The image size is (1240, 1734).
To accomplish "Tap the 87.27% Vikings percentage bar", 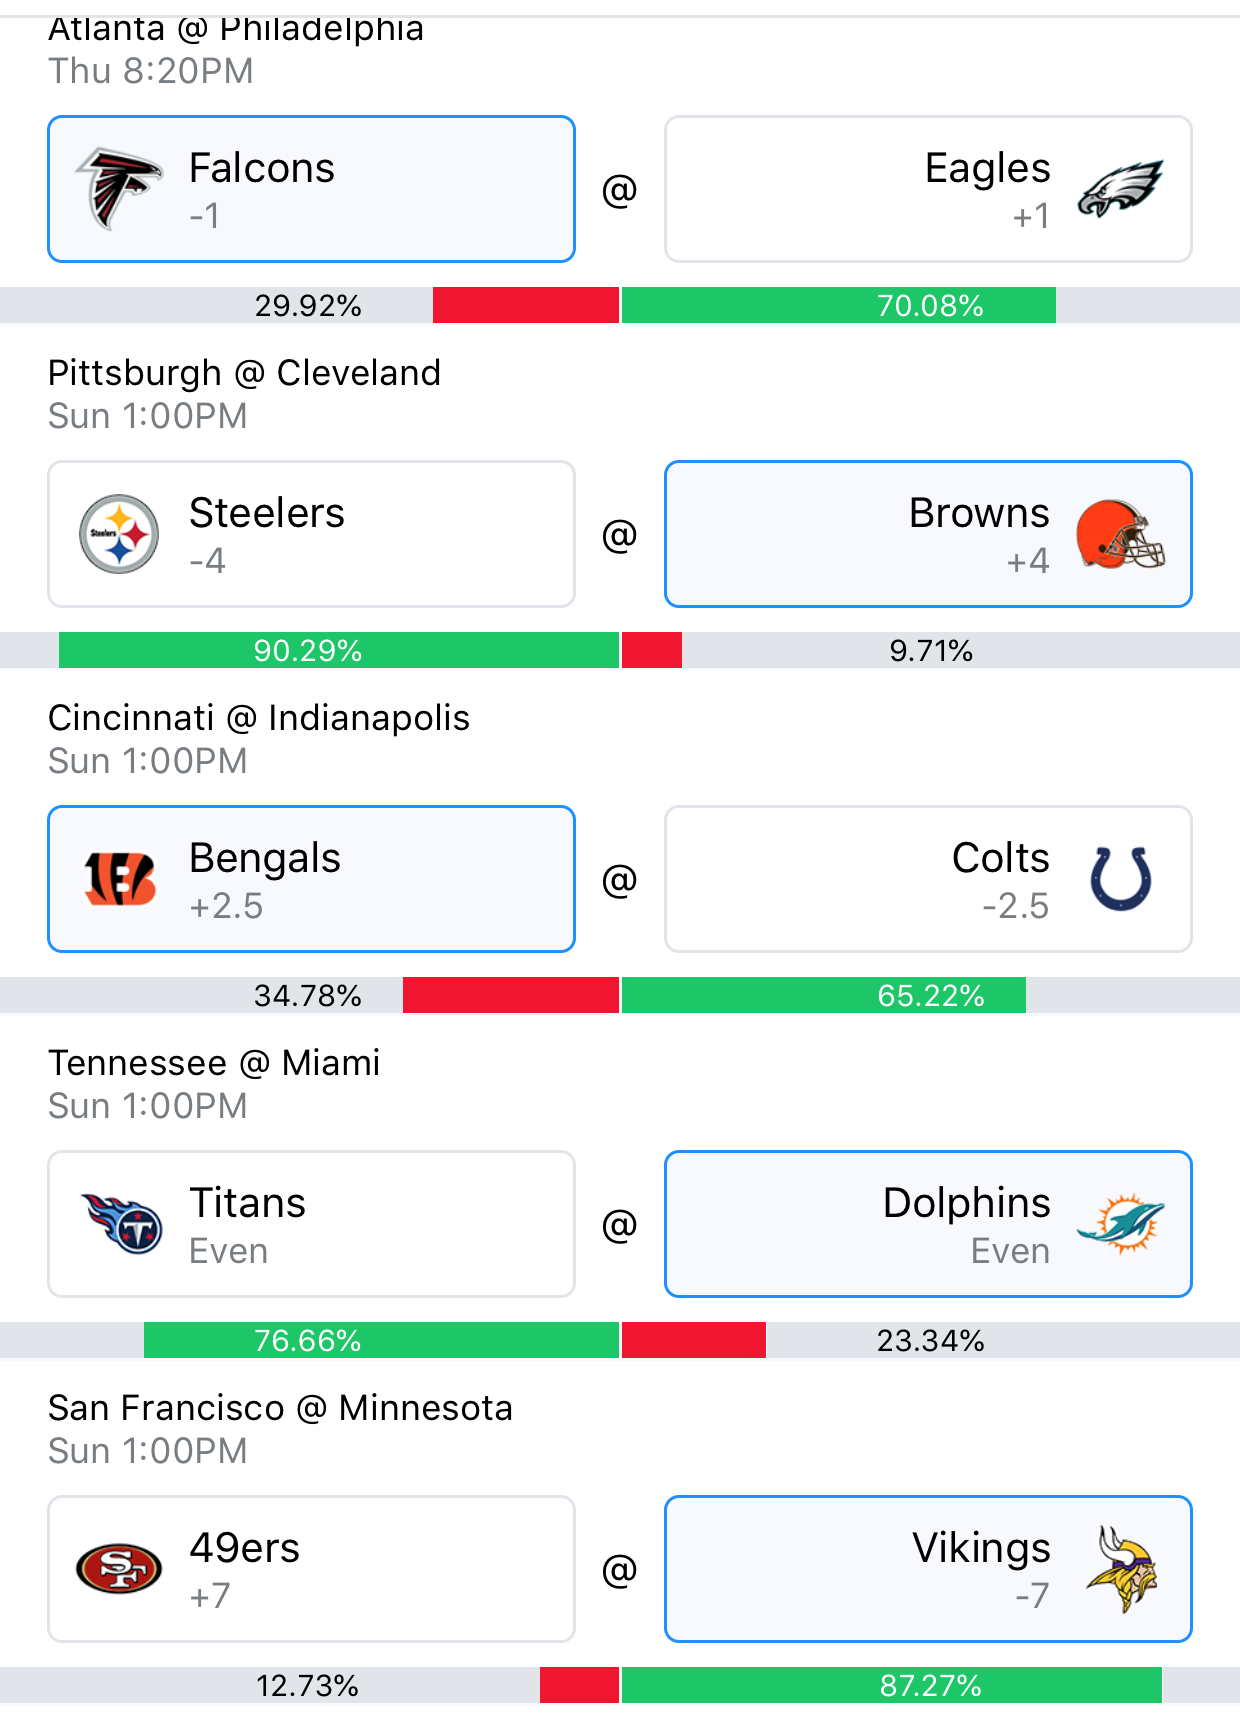I will pyautogui.click(x=892, y=1685).
